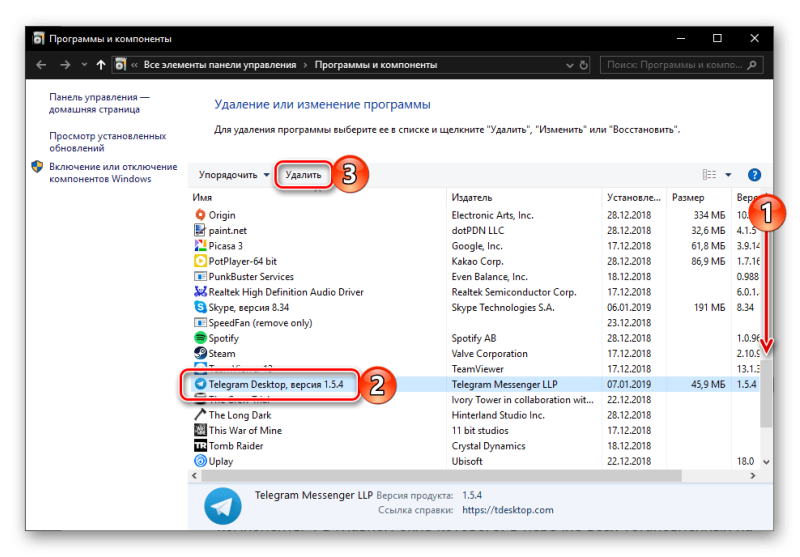Click the 'TeamViewer' publisher cell
Screen dimensions: 800x557
477,369
